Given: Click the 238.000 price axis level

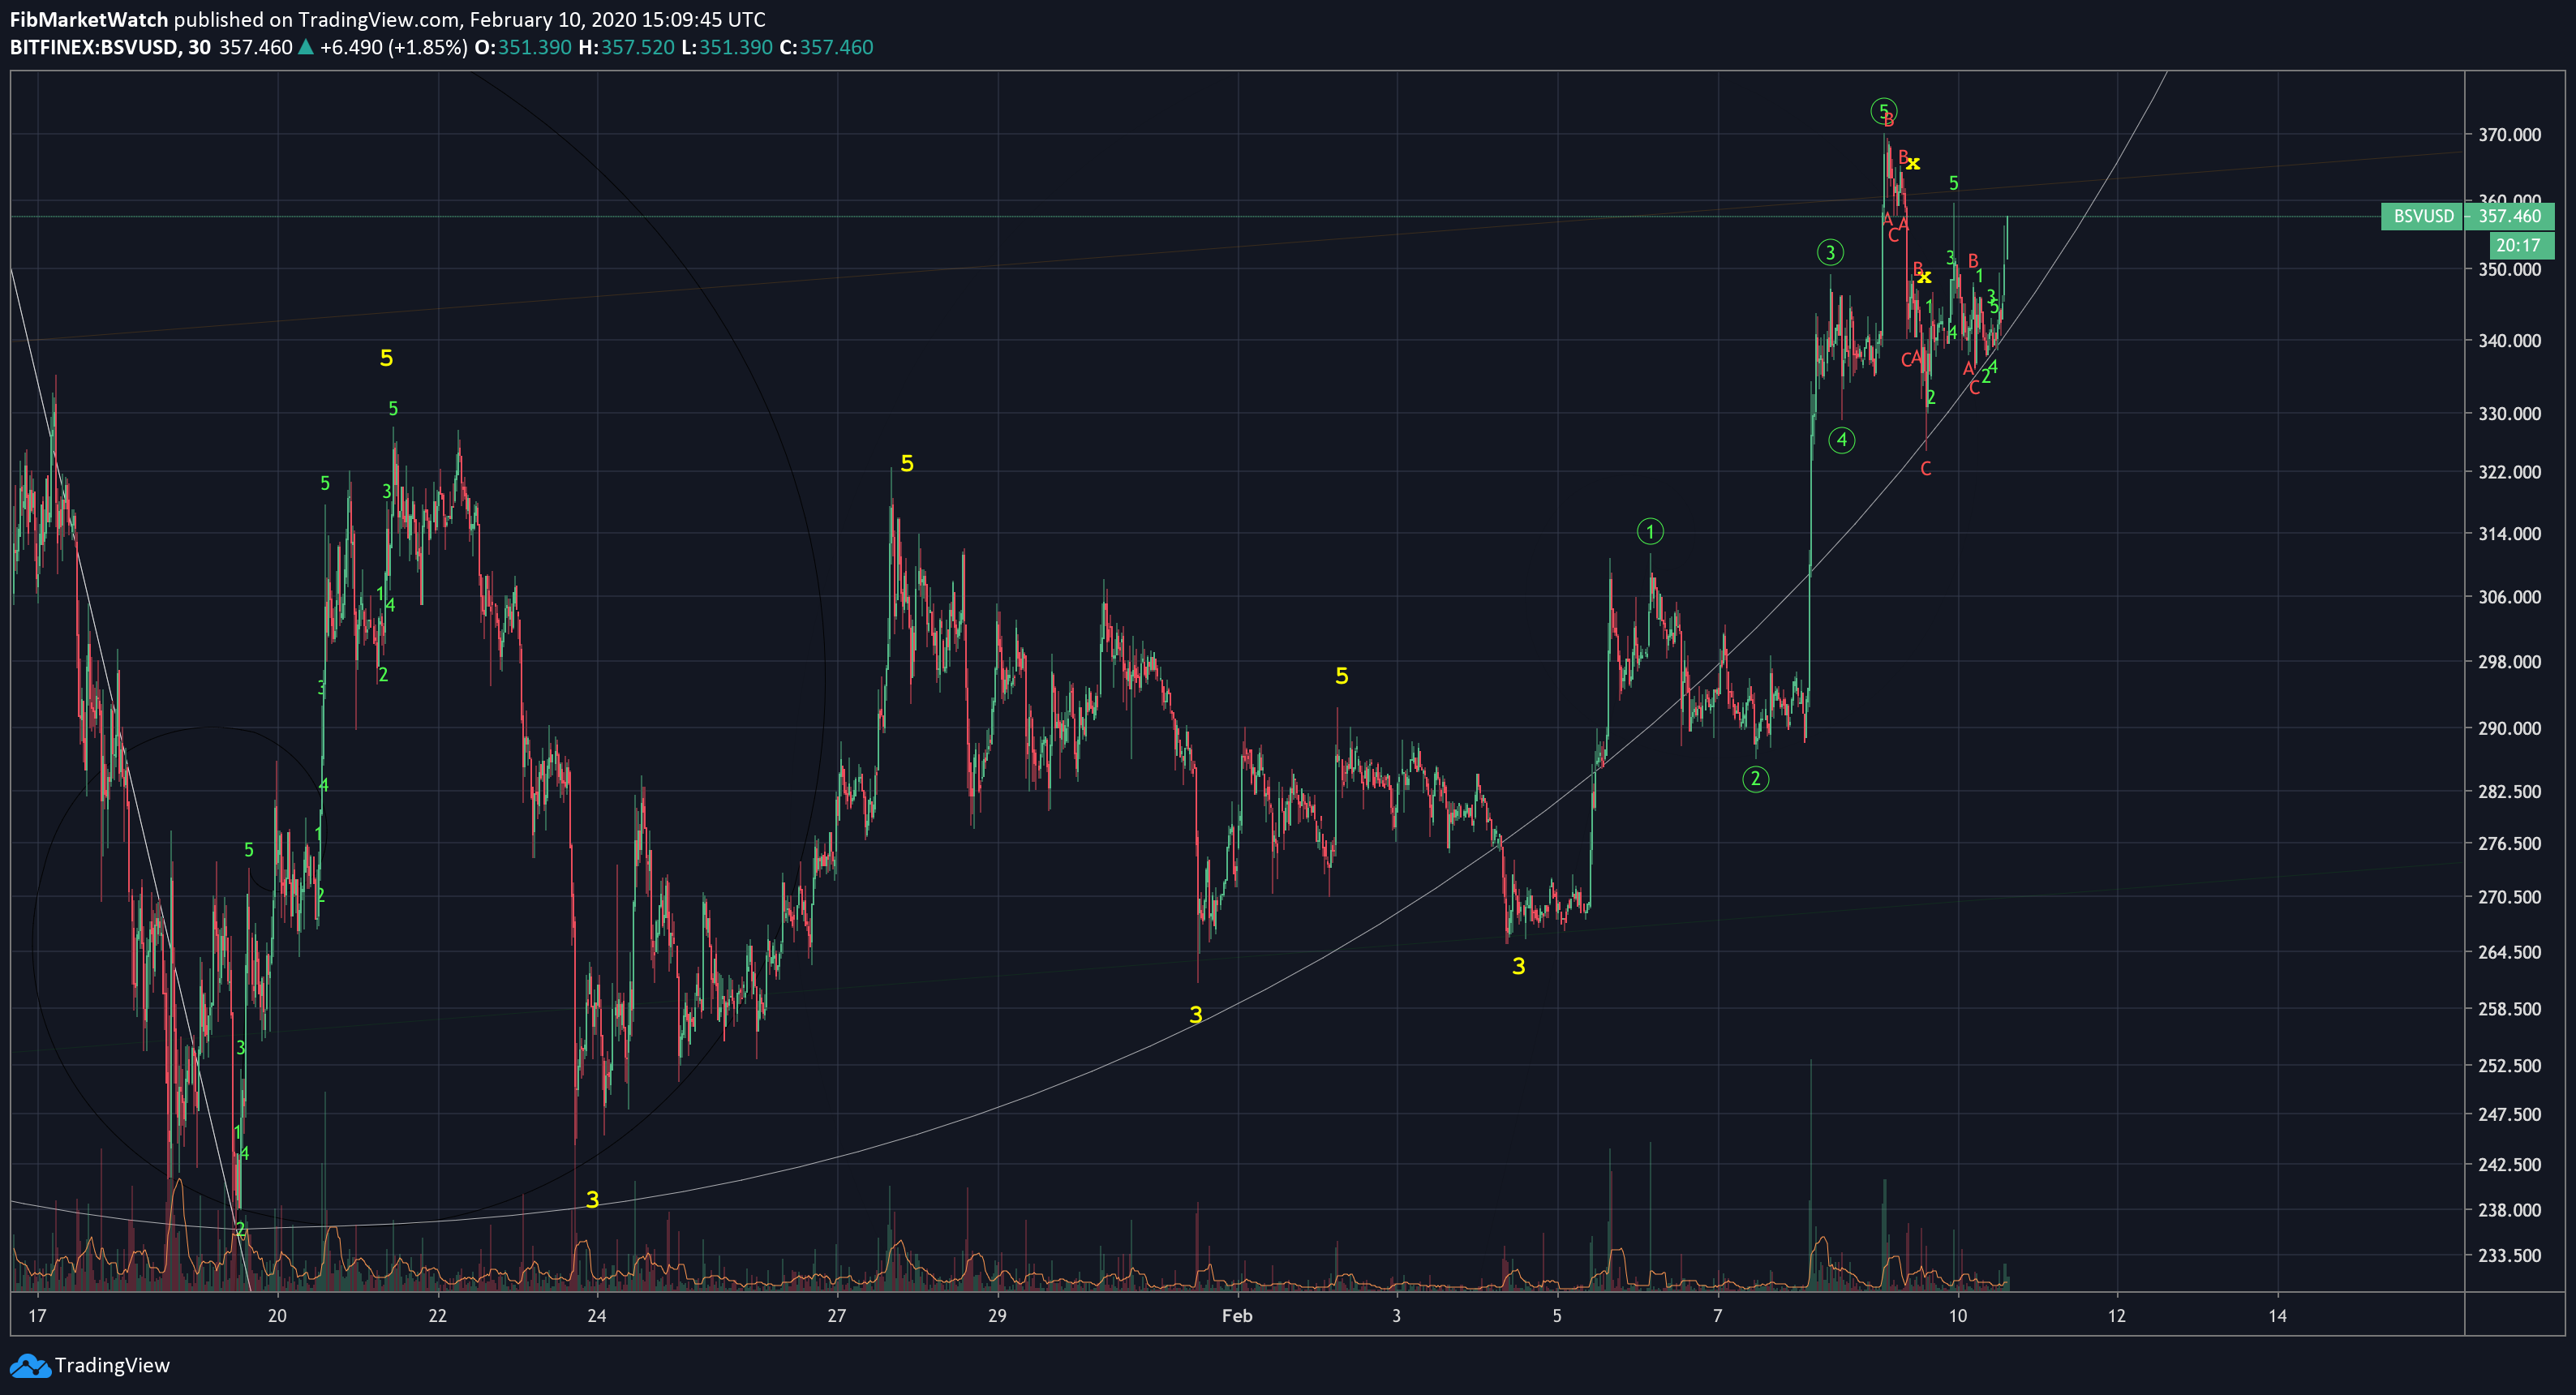Looking at the screenshot, I should pos(2509,1210).
